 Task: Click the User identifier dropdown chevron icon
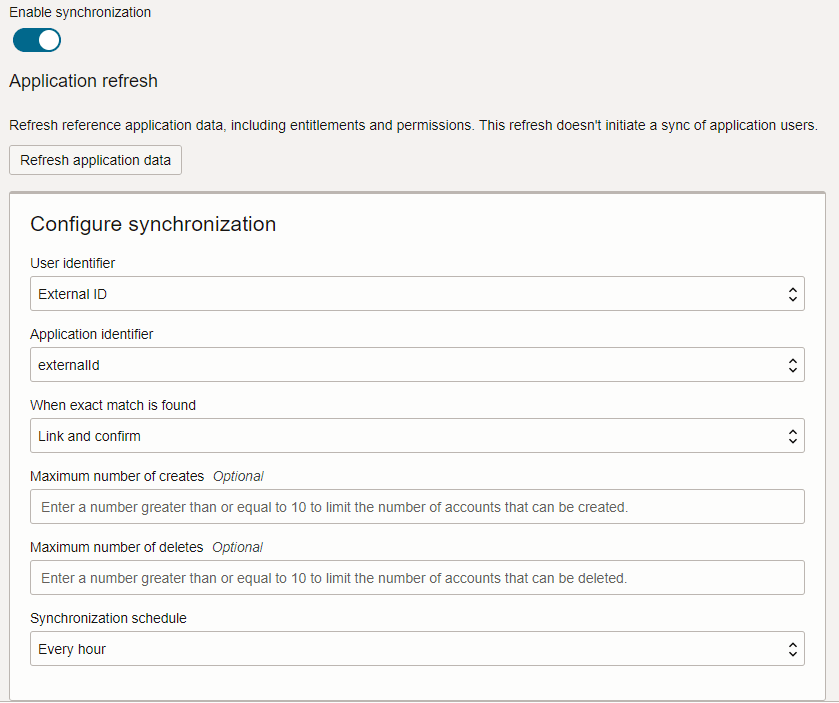(793, 293)
